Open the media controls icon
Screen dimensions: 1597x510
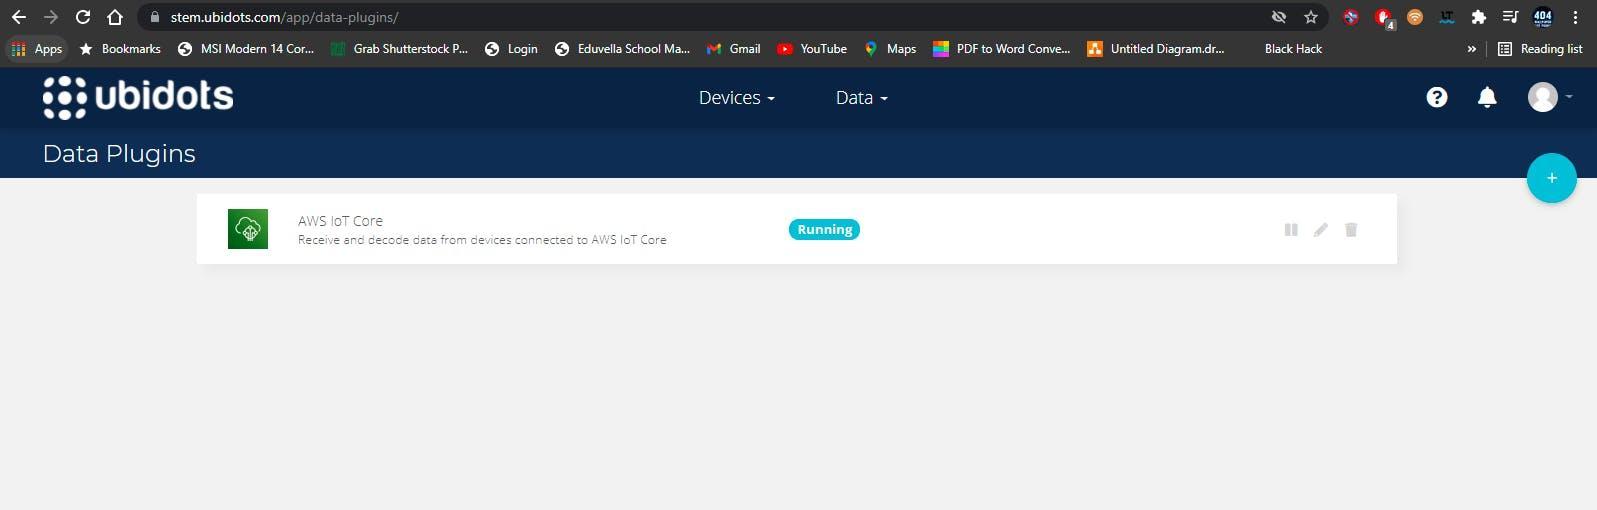point(1510,17)
